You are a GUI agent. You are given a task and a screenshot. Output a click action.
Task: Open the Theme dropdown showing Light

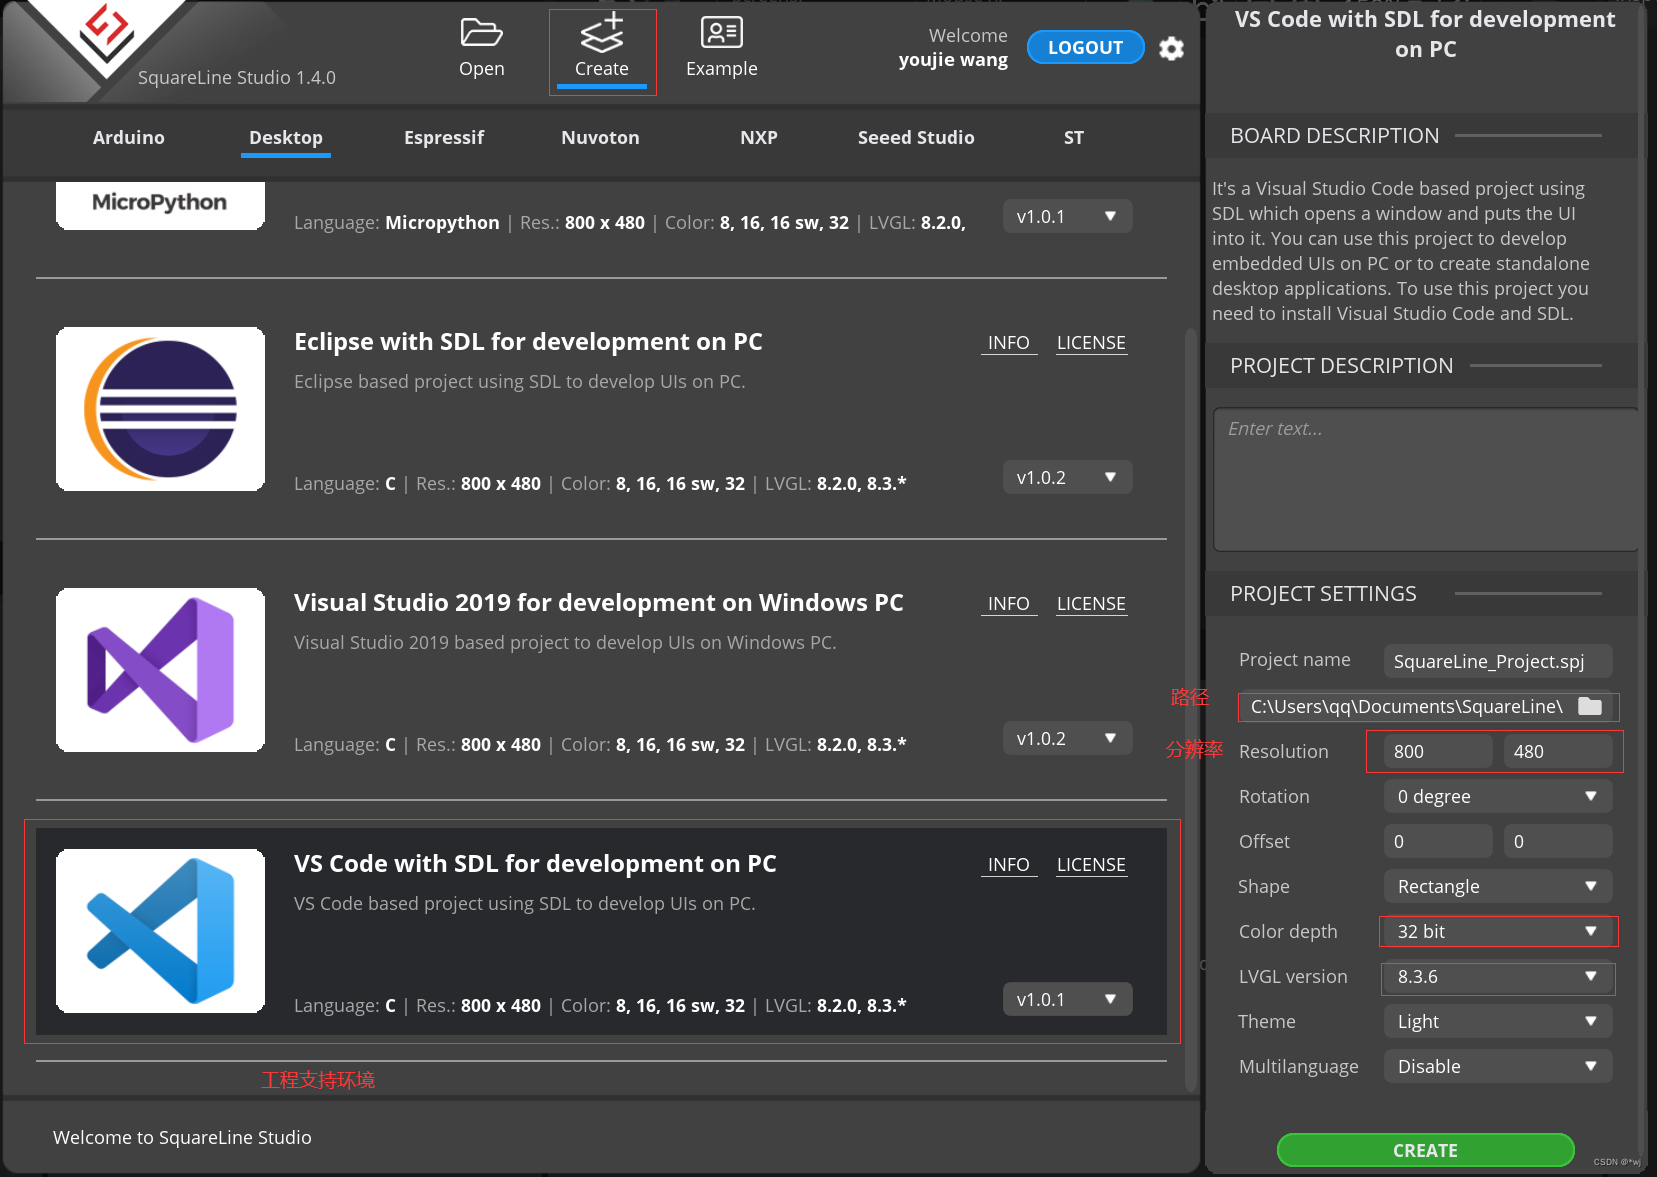coord(1498,1021)
